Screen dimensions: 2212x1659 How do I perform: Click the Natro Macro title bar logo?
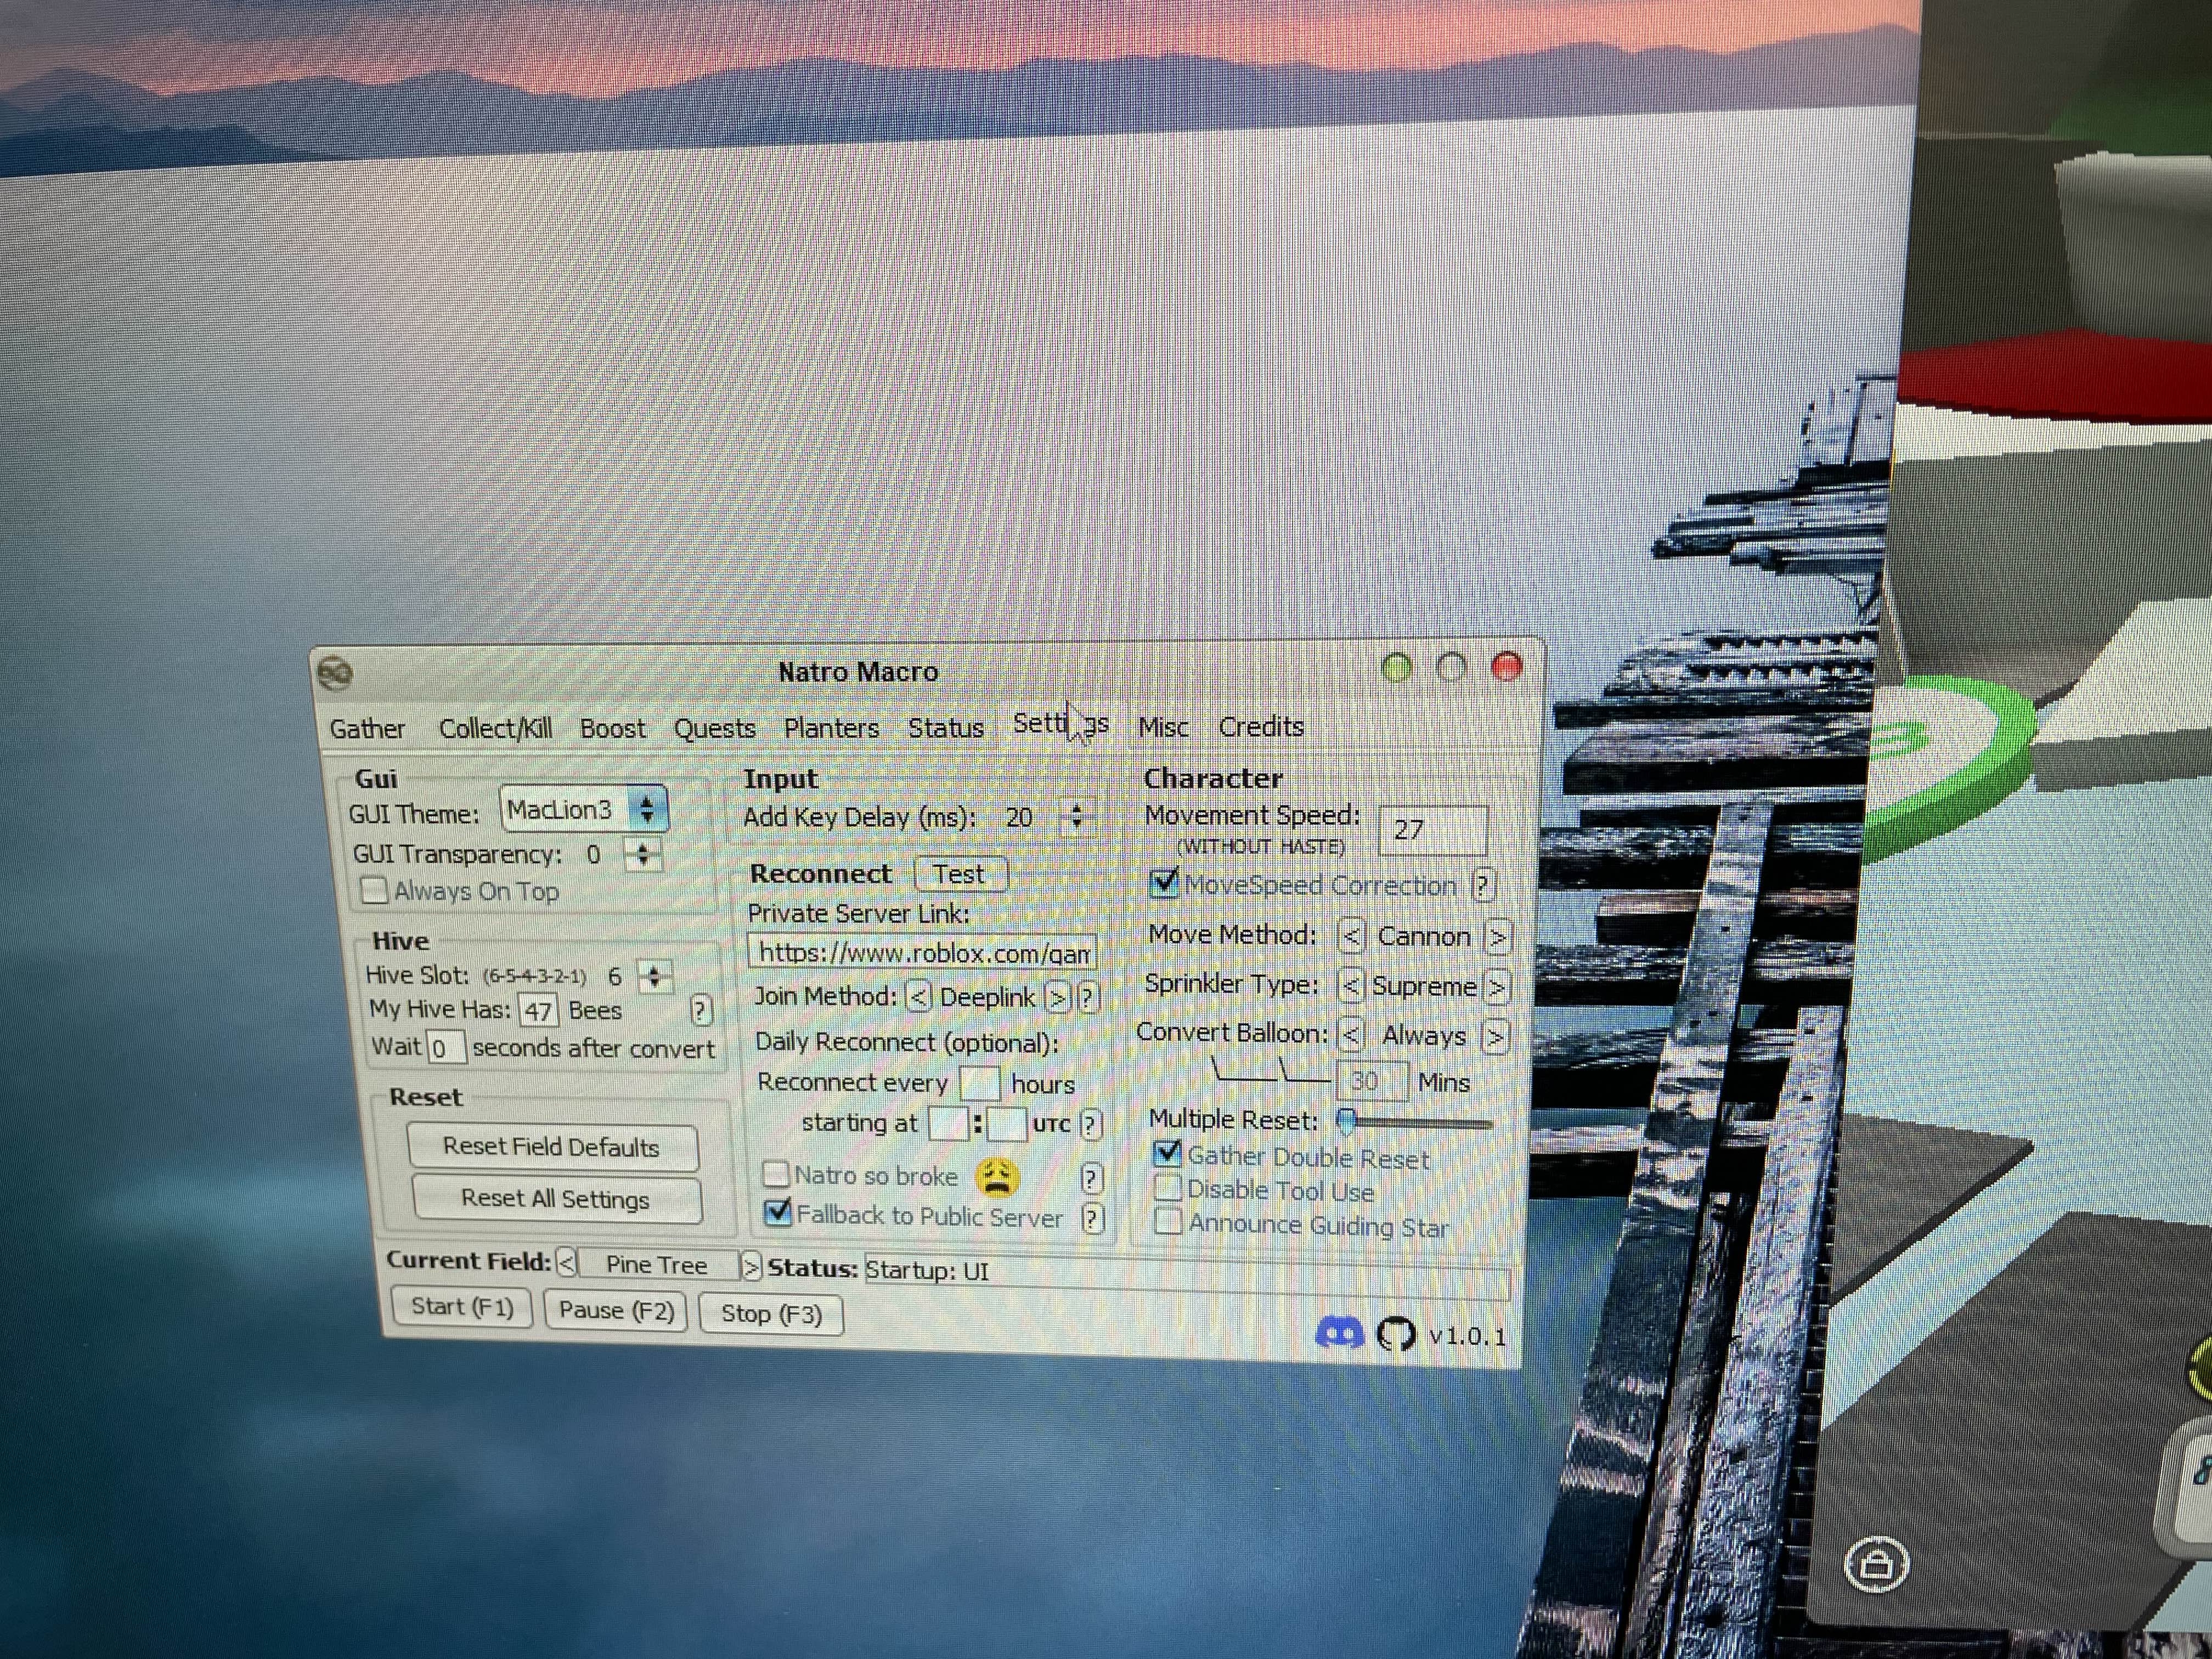click(x=335, y=673)
